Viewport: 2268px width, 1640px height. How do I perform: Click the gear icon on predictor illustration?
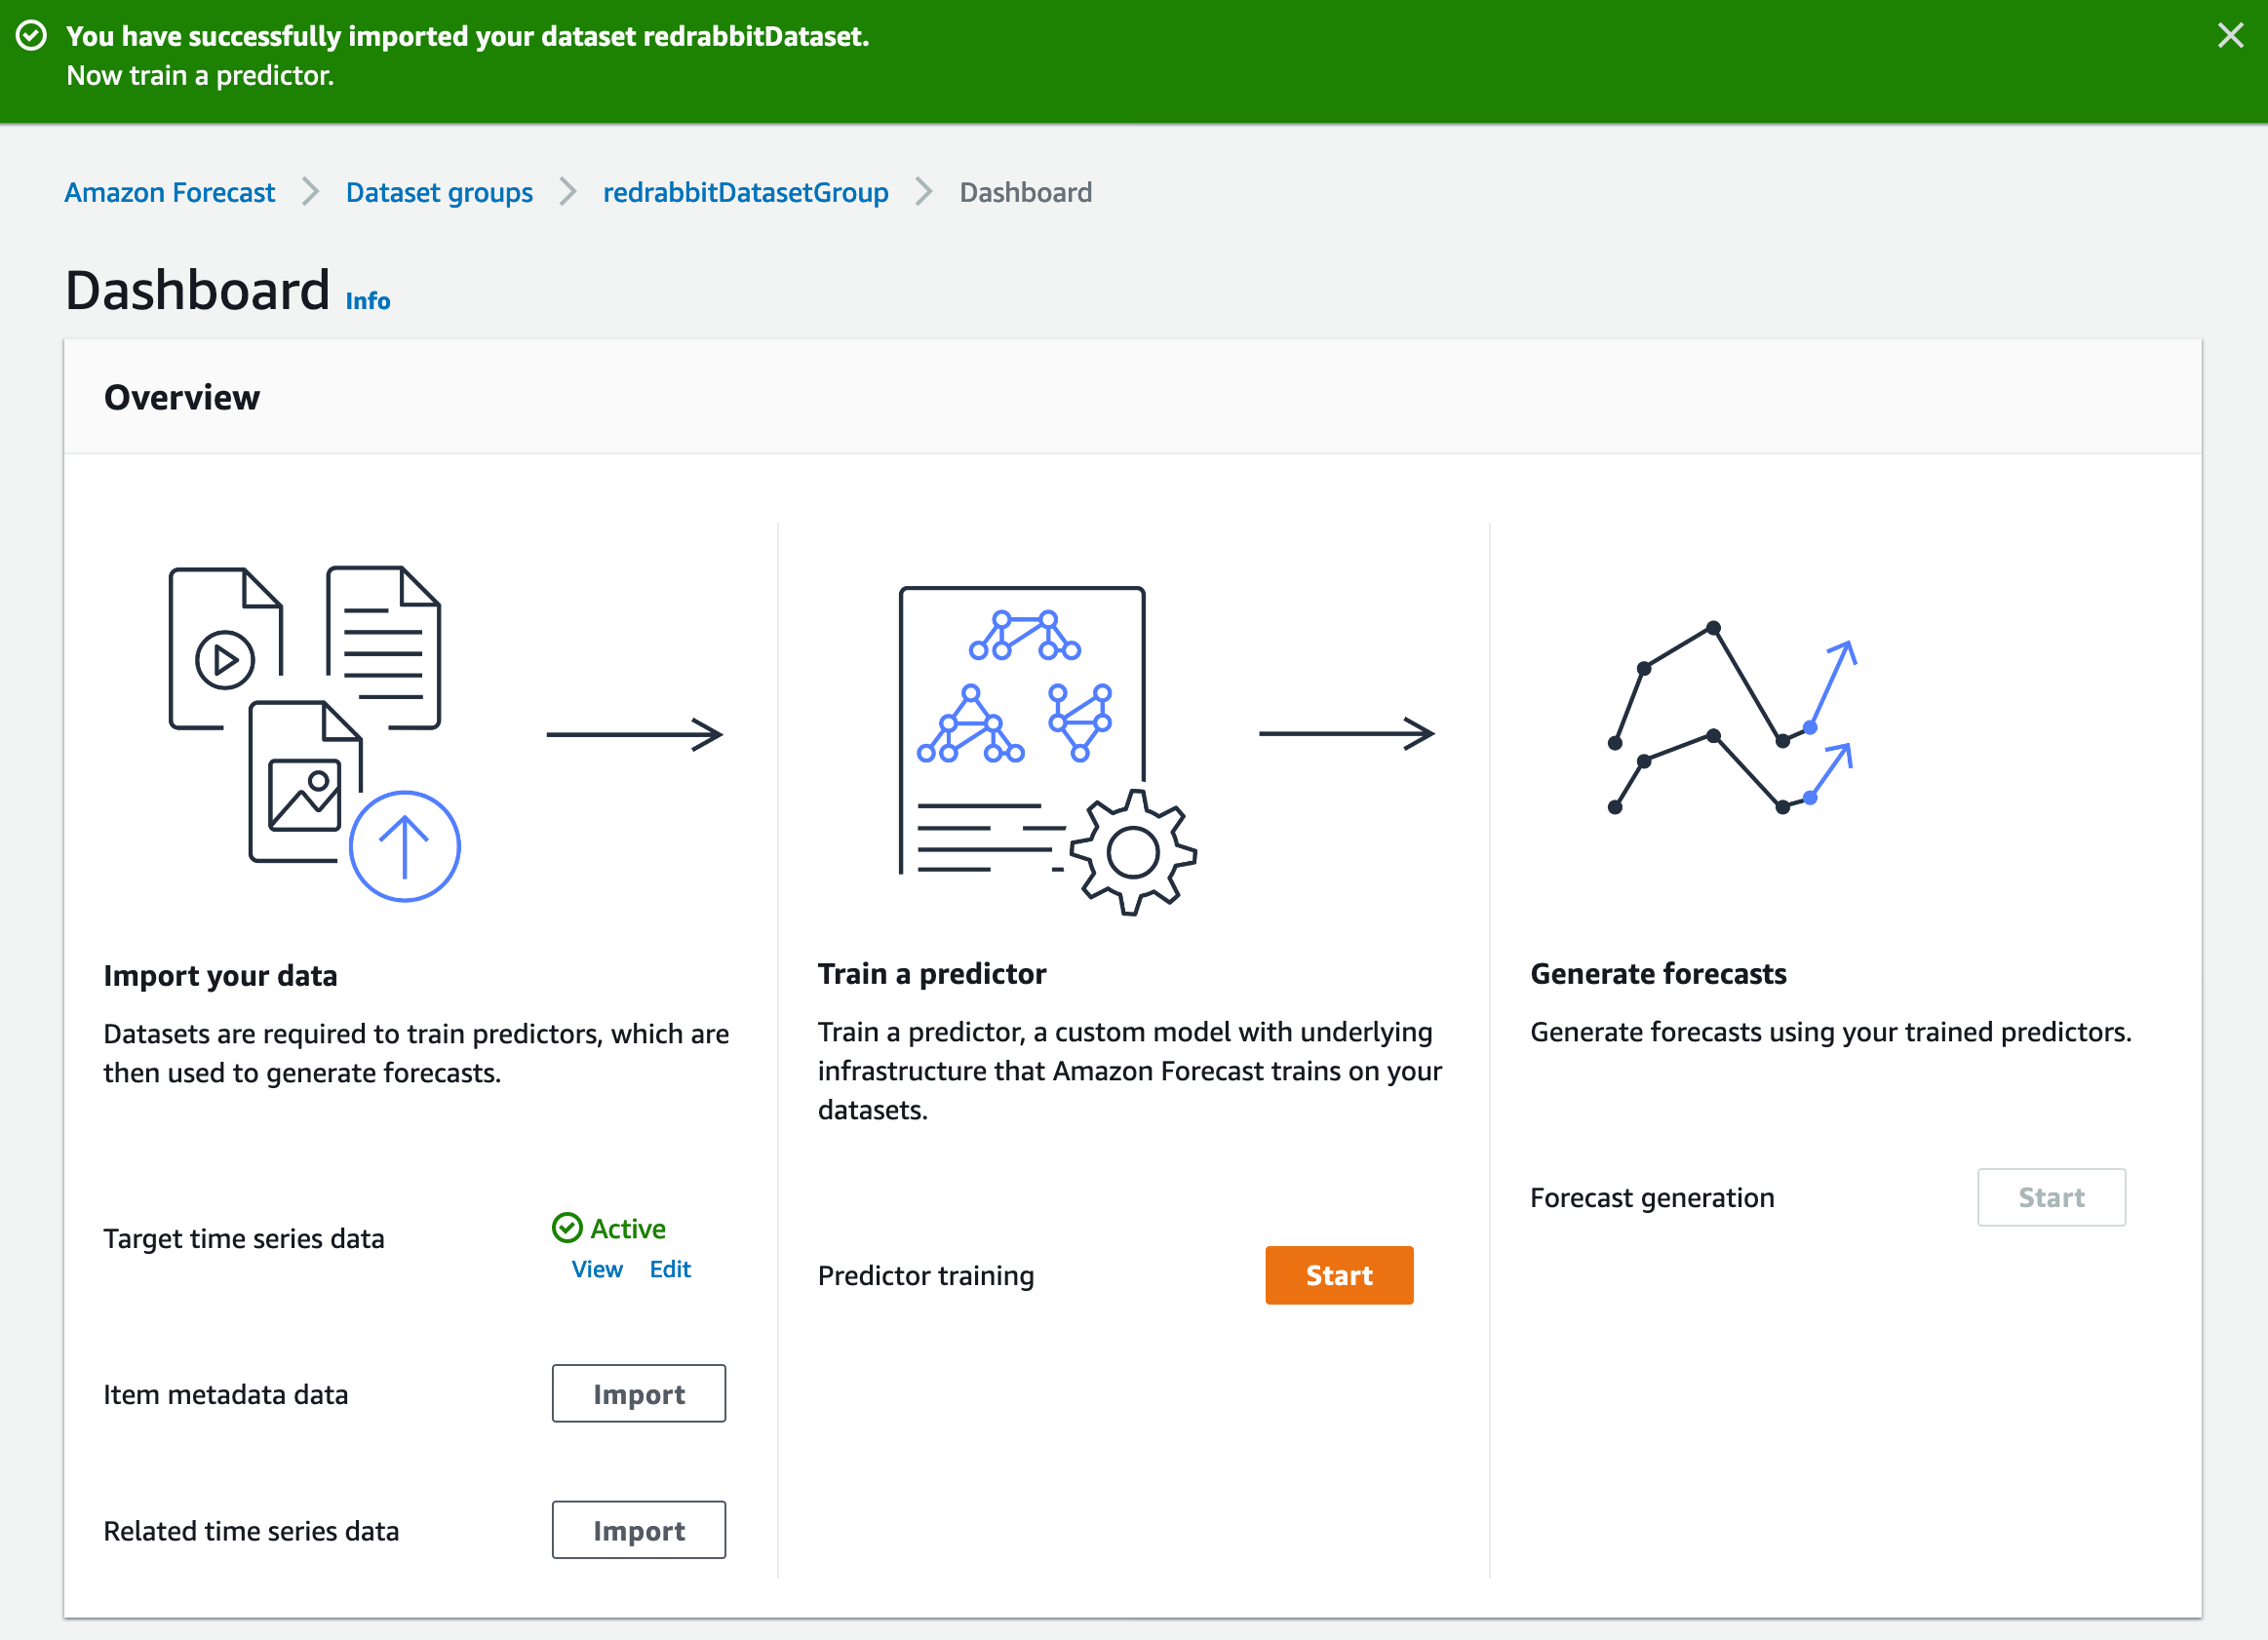tap(1133, 852)
